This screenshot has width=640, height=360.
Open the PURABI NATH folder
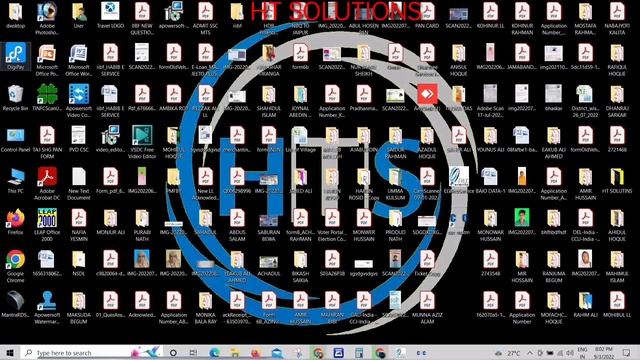[x=142, y=224]
